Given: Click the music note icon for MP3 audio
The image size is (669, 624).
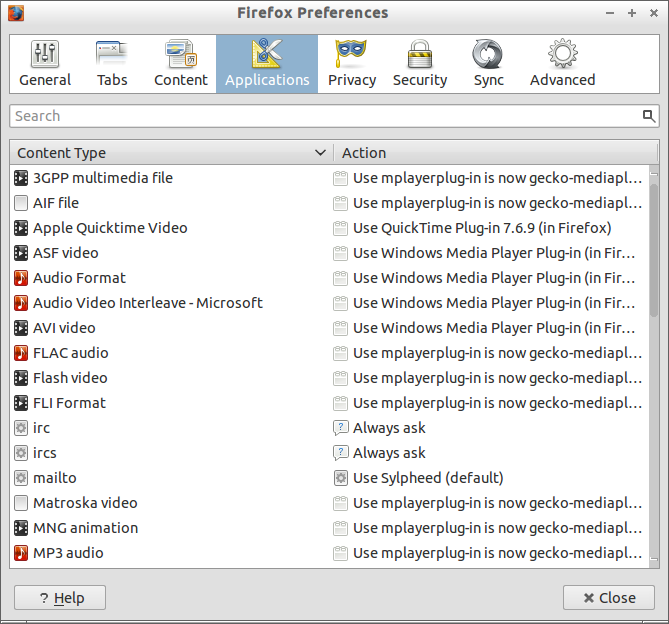Looking at the screenshot, I should (x=21, y=553).
